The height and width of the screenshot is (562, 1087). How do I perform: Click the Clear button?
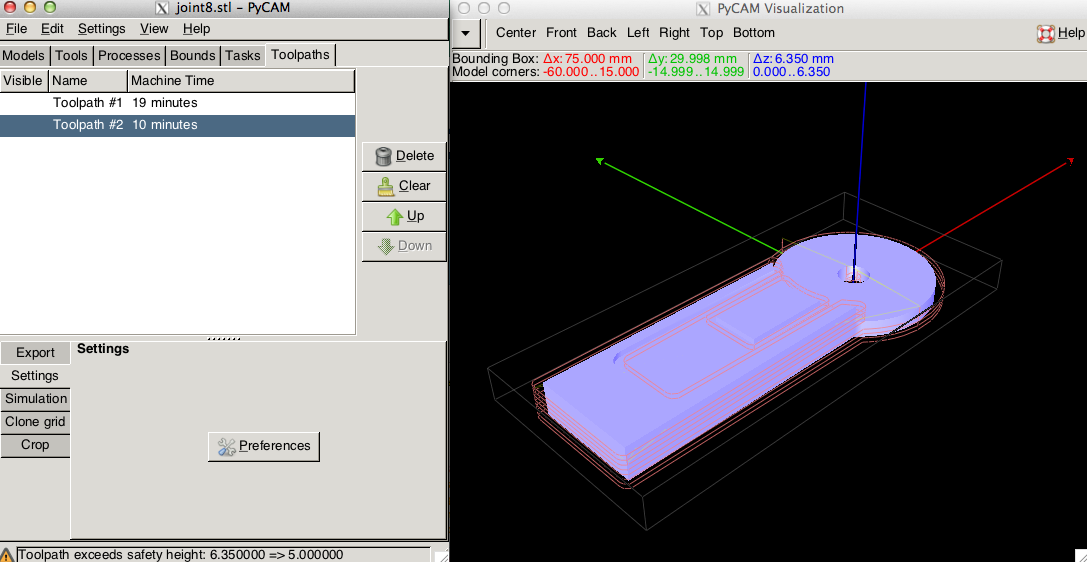[404, 186]
